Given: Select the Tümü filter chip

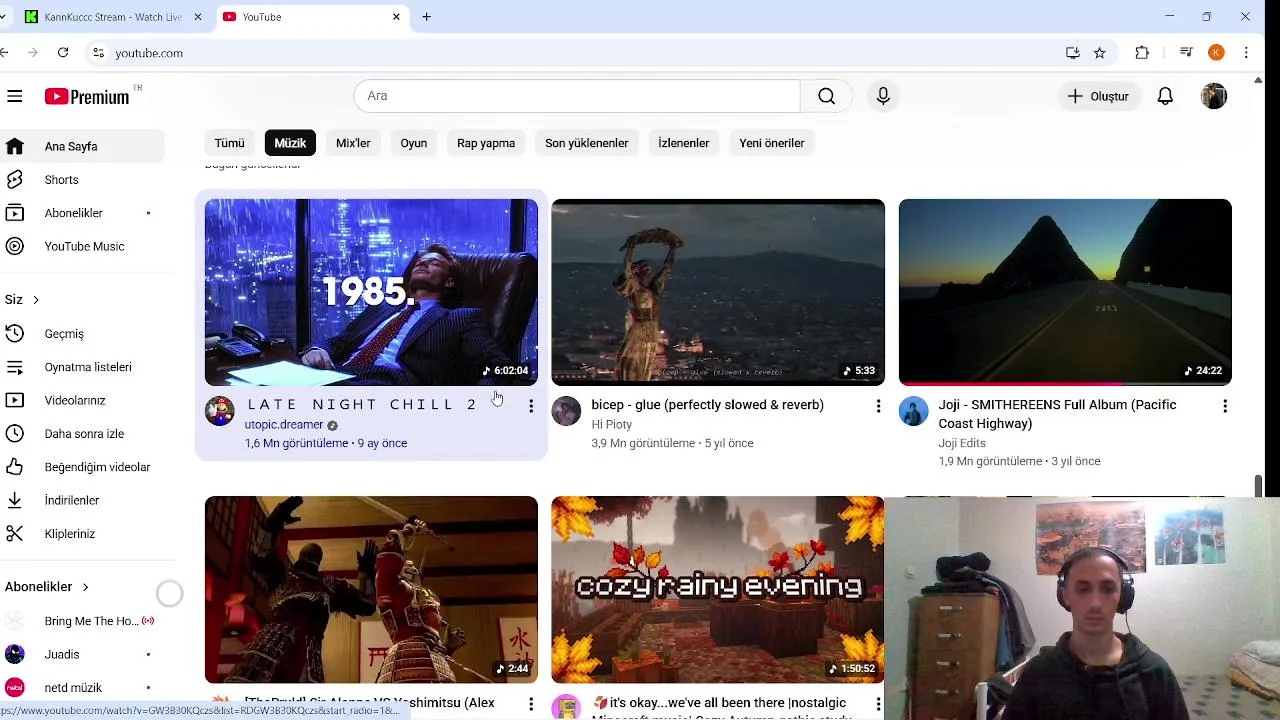Looking at the screenshot, I should pyautogui.click(x=229, y=143).
